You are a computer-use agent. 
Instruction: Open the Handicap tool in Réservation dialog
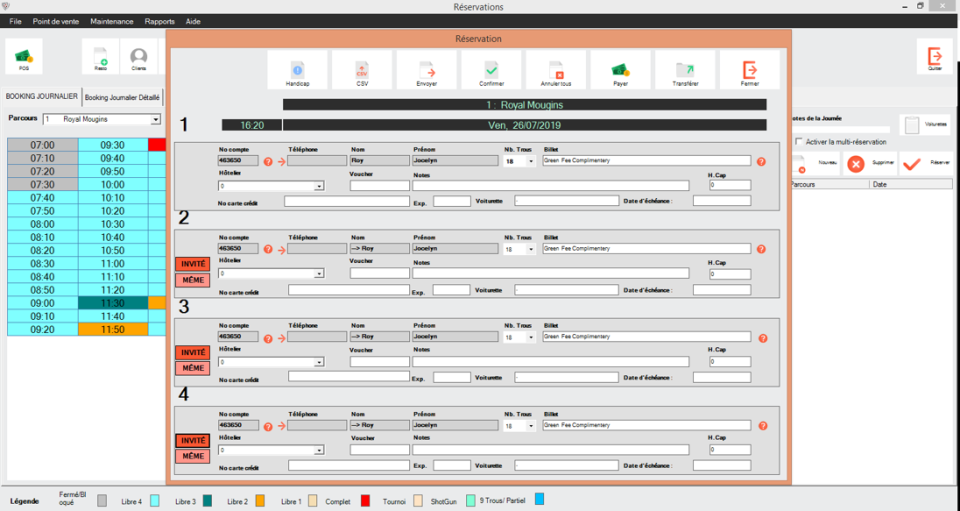(298, 70)
